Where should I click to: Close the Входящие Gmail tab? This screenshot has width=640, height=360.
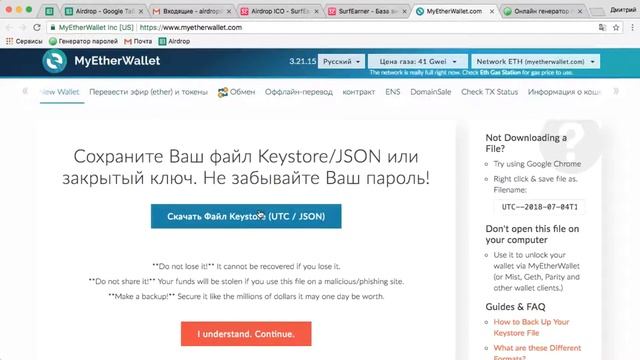click(x=229, y=11)
